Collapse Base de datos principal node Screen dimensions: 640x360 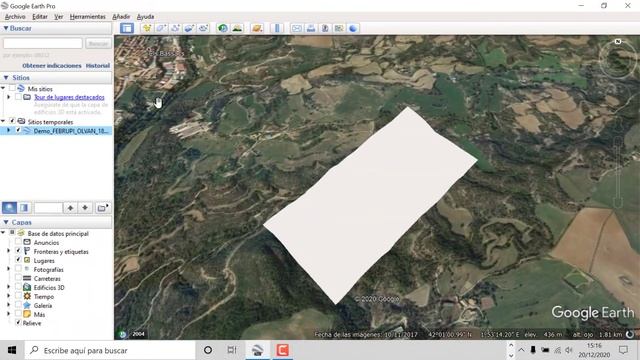pos(3,233)
